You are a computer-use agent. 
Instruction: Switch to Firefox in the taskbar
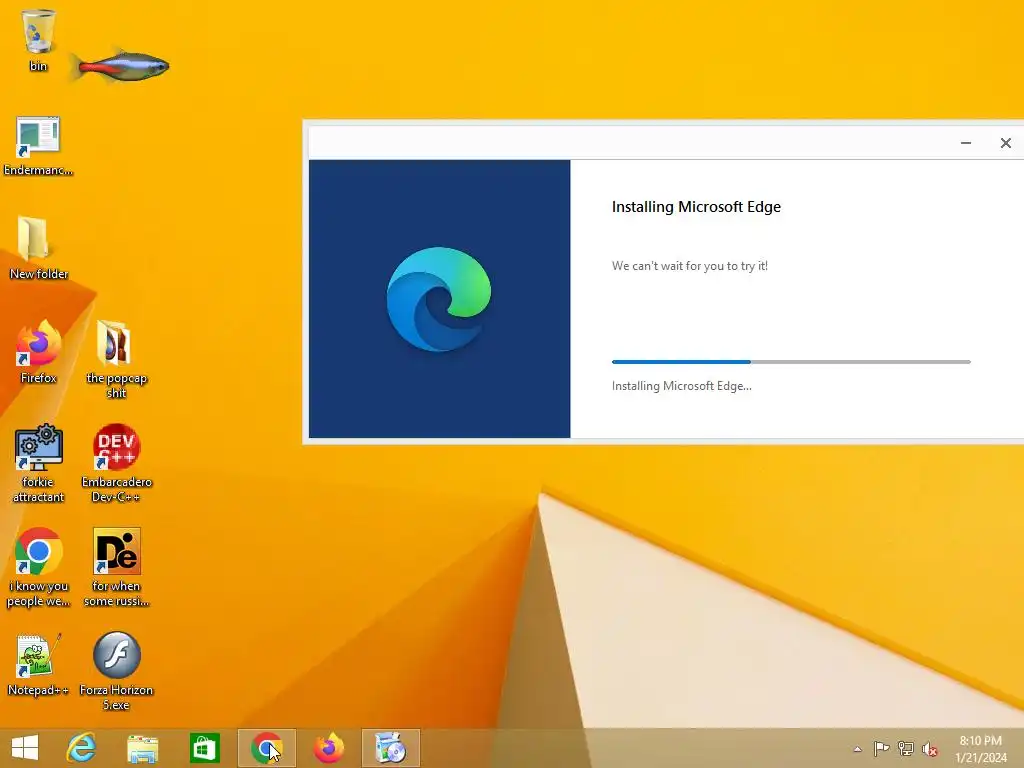coord(328,748)
